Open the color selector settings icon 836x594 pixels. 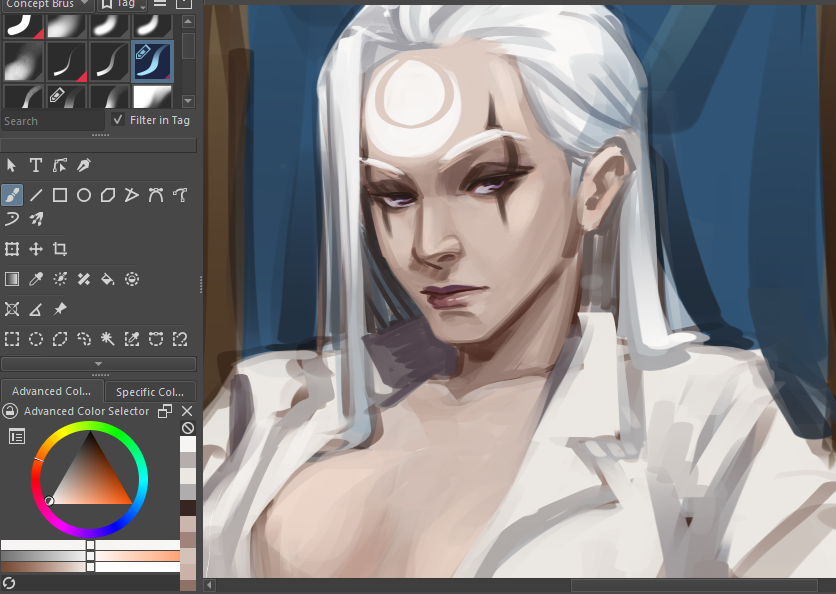[17, 437]
